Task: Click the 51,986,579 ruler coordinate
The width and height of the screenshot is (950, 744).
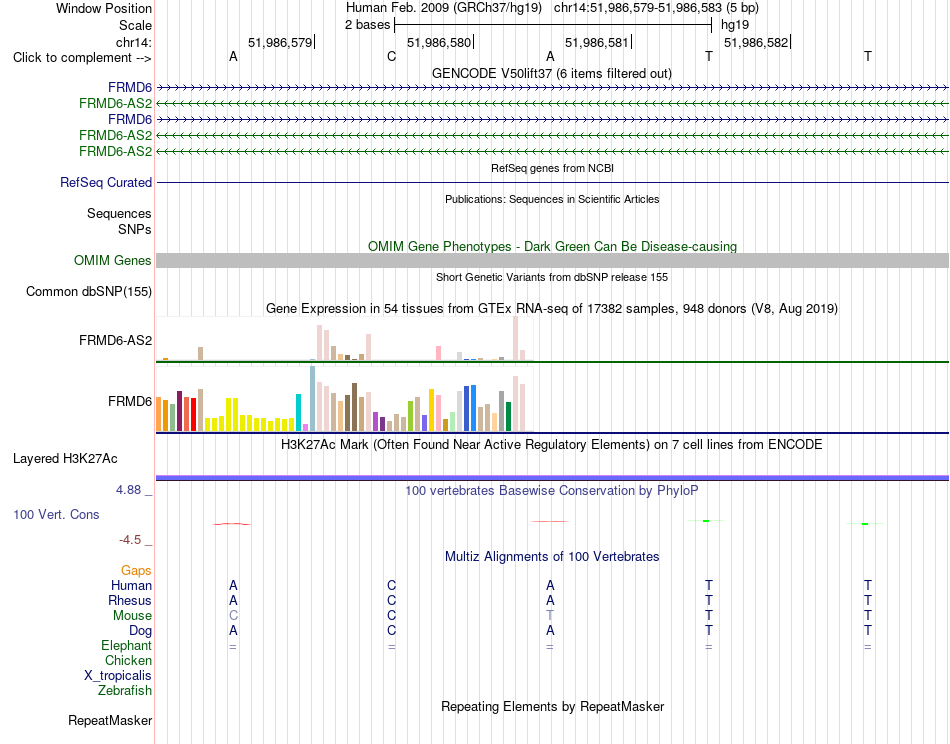Action: [280, 42]
